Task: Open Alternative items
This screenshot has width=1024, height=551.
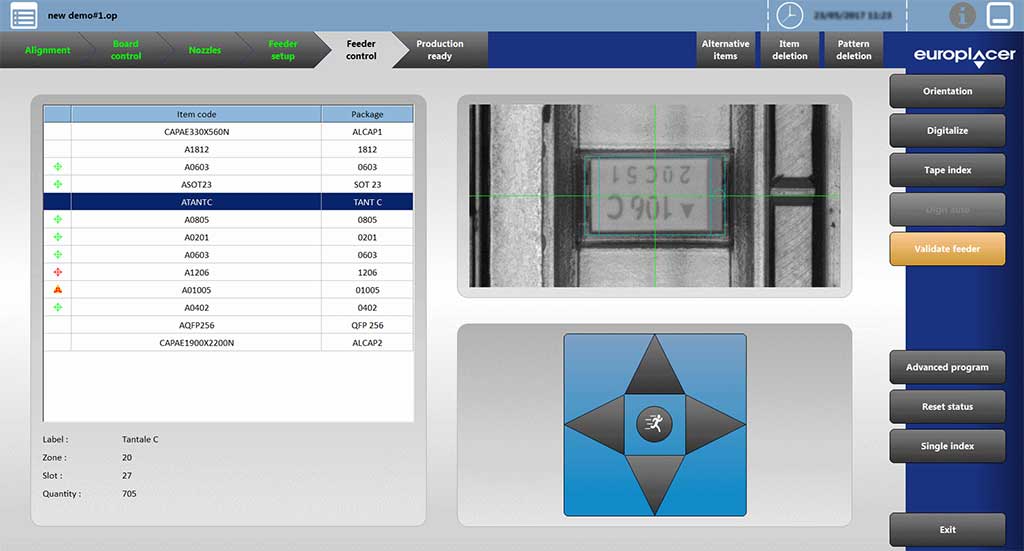Action: [x=725, y=50]
